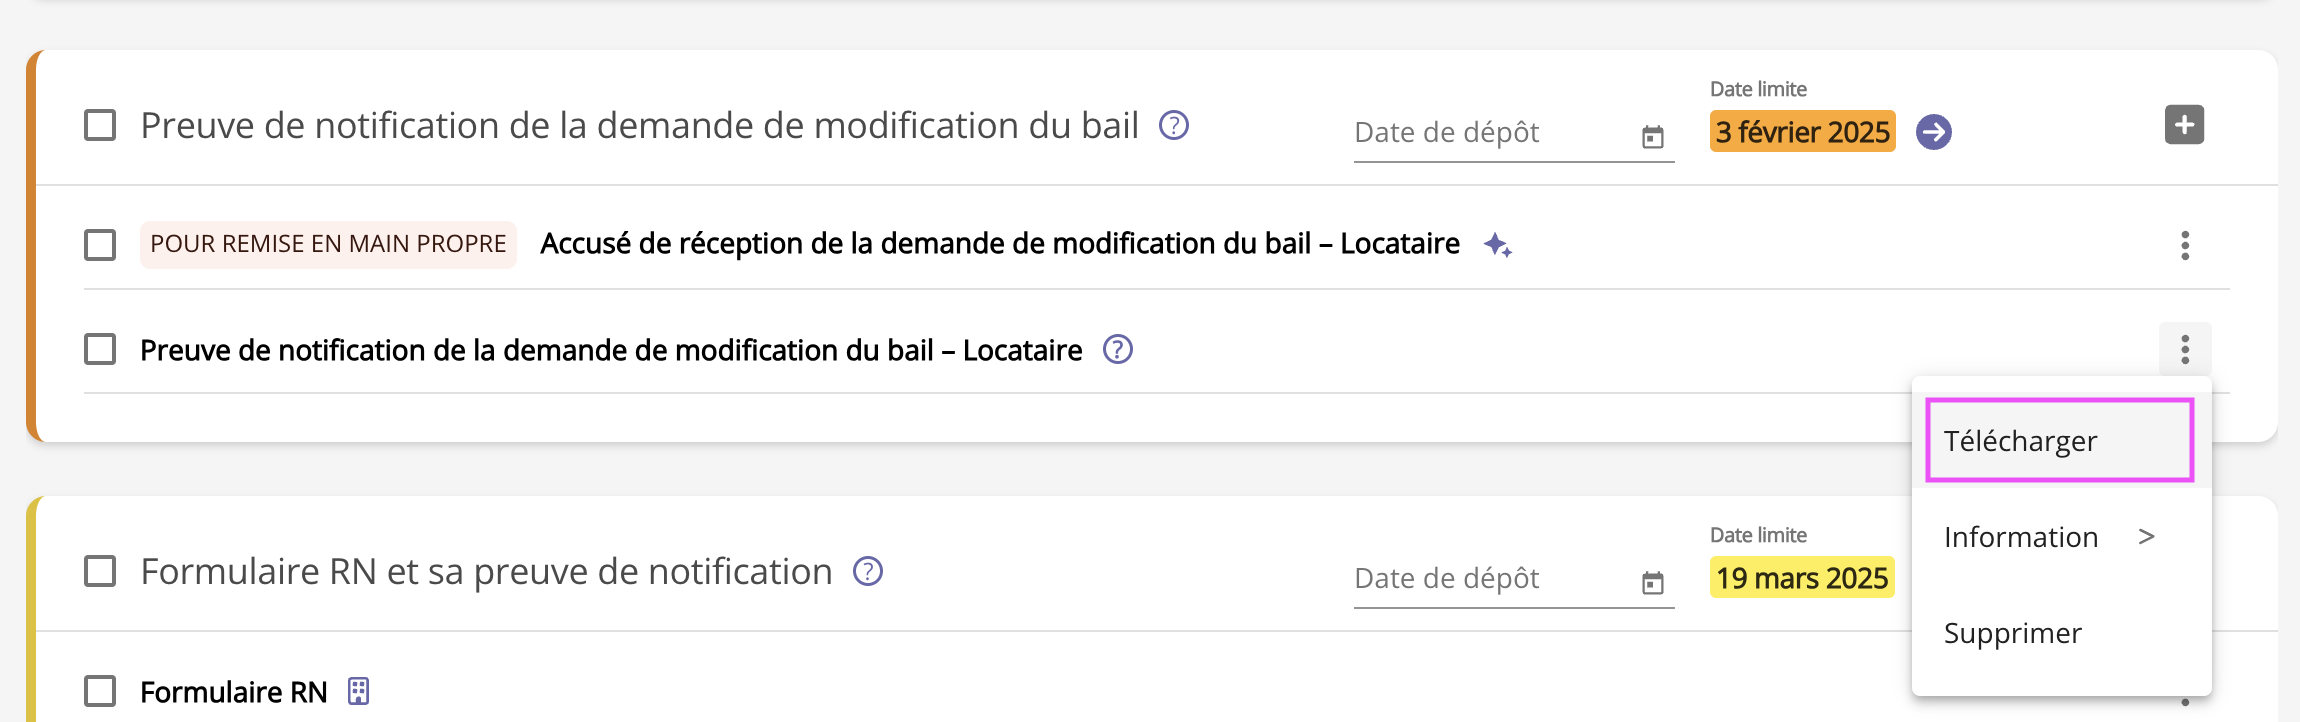Open calendar picker for second Date de dépôt
The image size is (2300, 722).
[x=1652, y=583]
